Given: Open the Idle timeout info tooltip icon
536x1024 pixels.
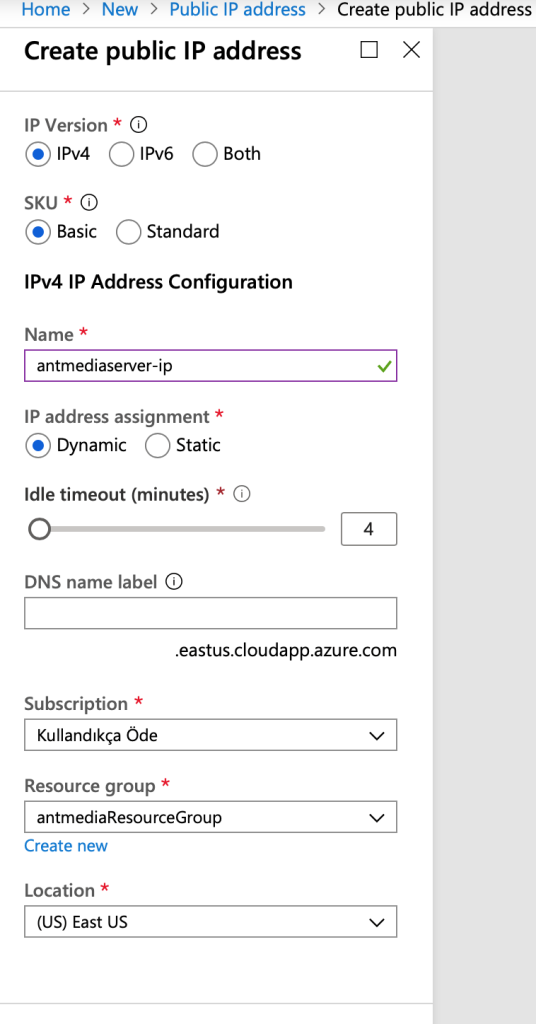Looking at the screenshot, I should (242, 494).
